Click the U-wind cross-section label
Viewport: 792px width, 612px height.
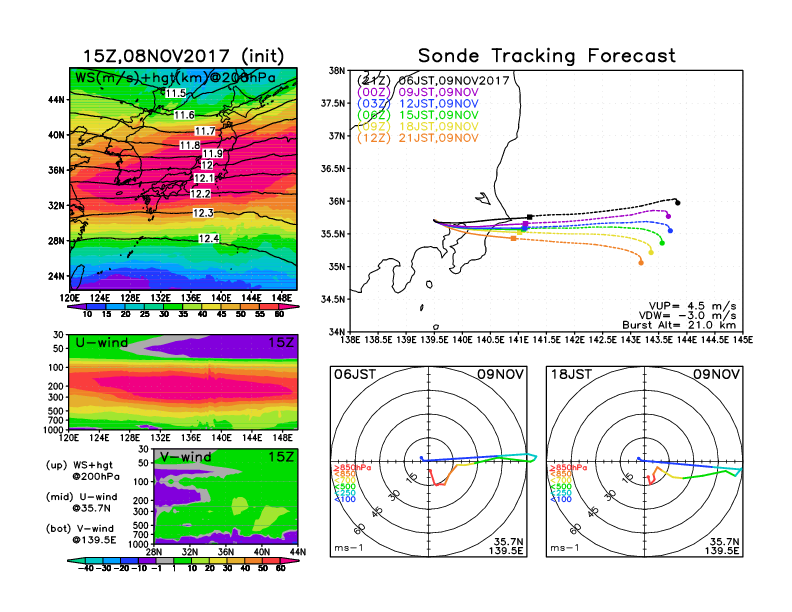click(x=102, y=342)
